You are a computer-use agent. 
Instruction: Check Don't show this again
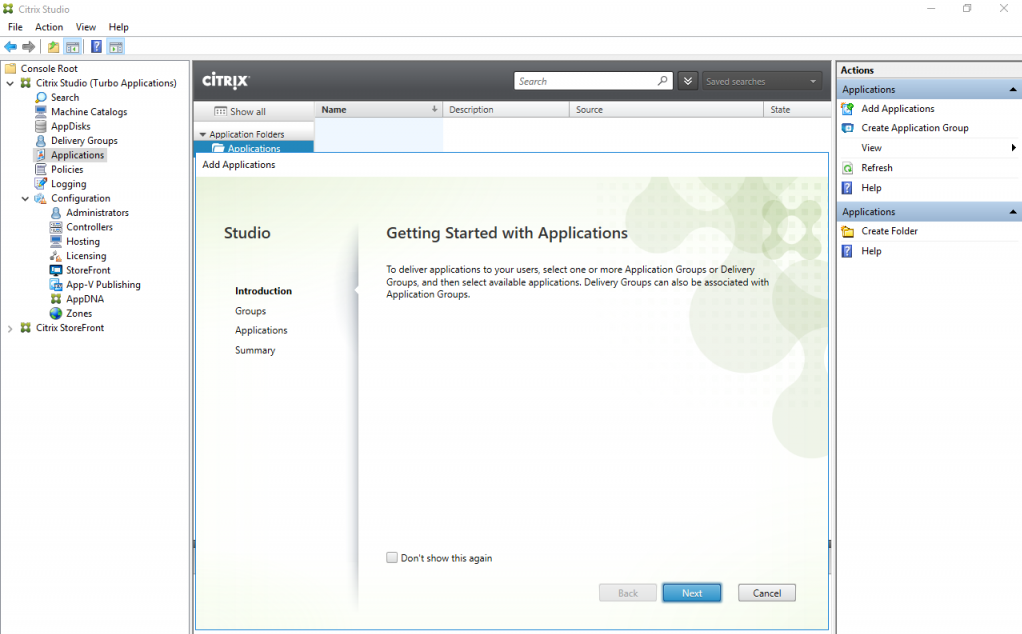pyautogui.click(x=392, y=558)
